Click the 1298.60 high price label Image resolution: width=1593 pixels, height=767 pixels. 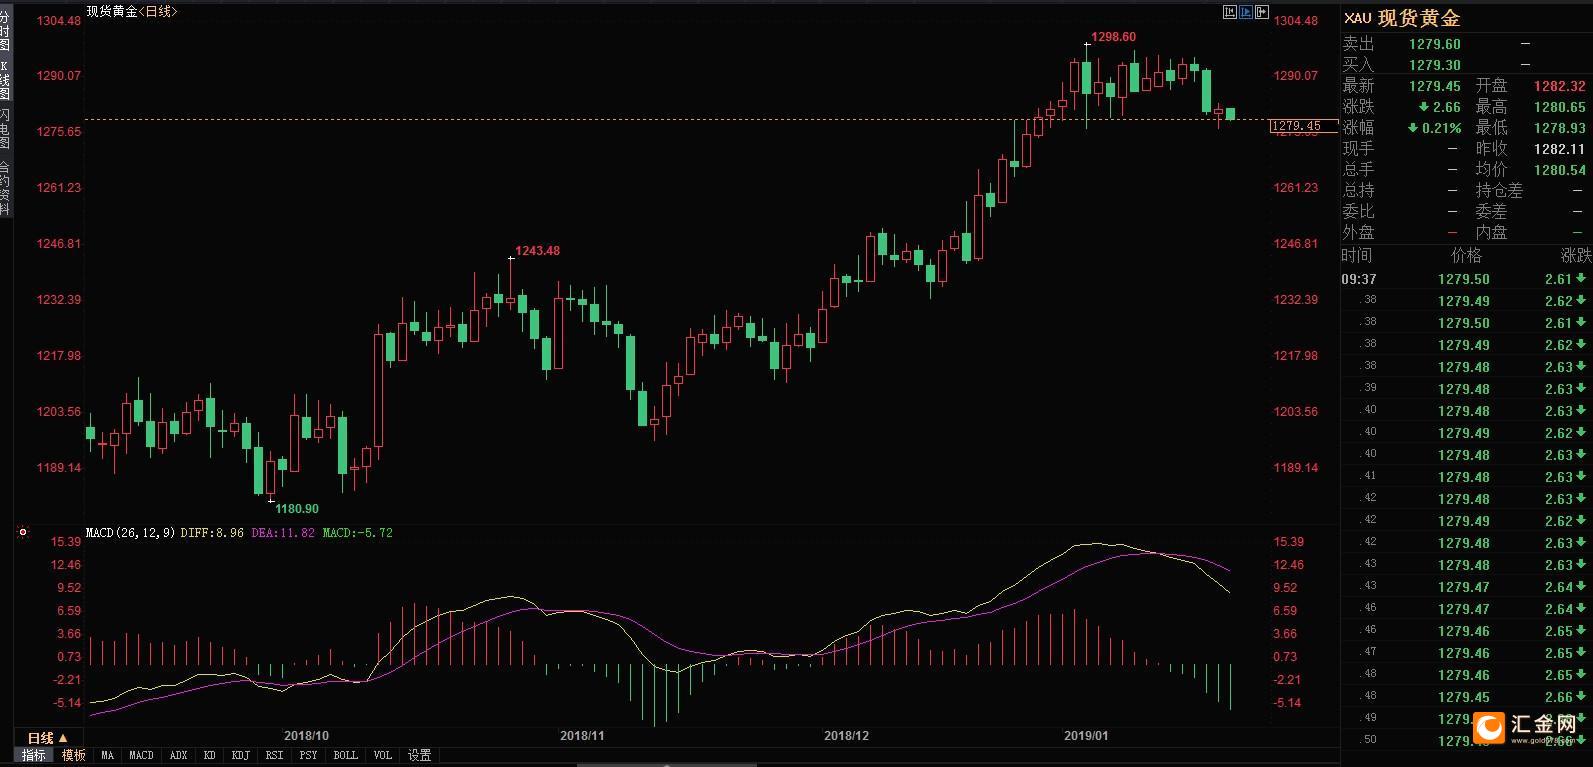pyautogui.click(x=1113, y=37)
